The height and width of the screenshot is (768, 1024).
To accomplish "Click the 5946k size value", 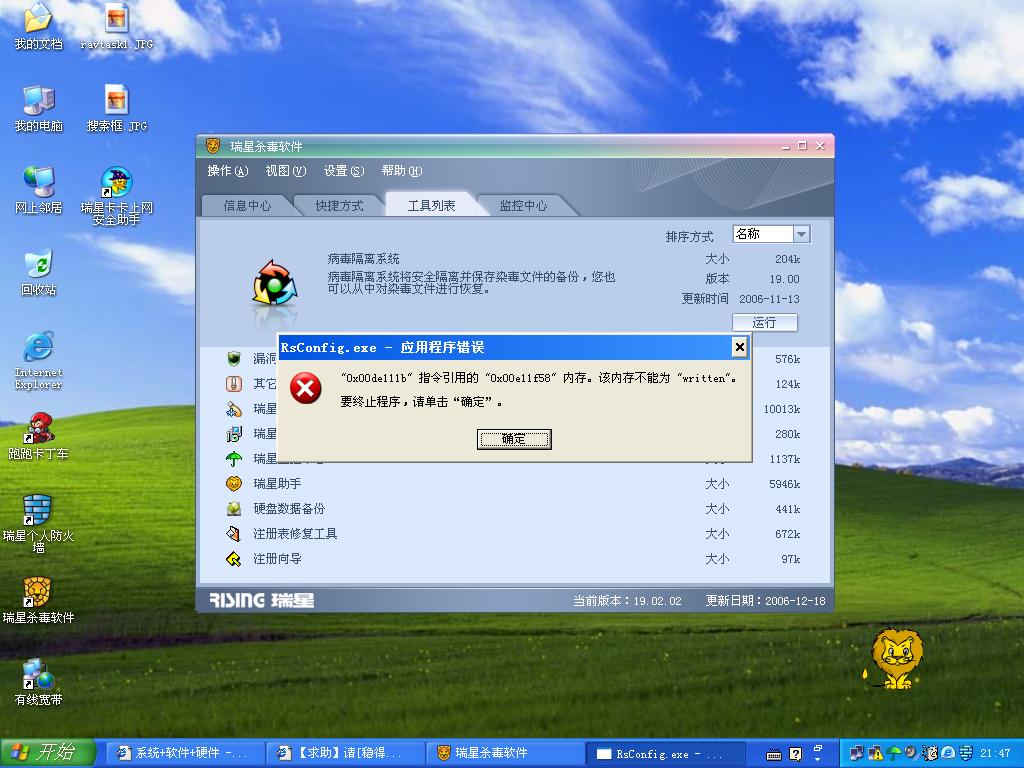I will tap(784, 485).
